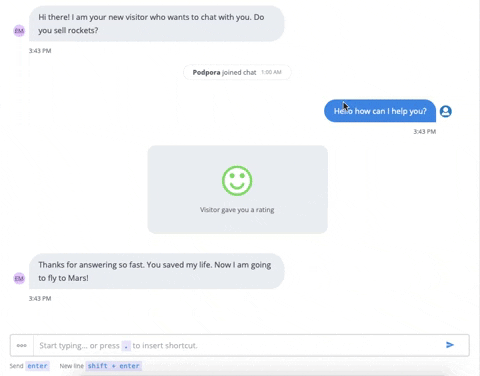
Task: Click the blue Hello how can I help you bubble
Action: point(380,111)
